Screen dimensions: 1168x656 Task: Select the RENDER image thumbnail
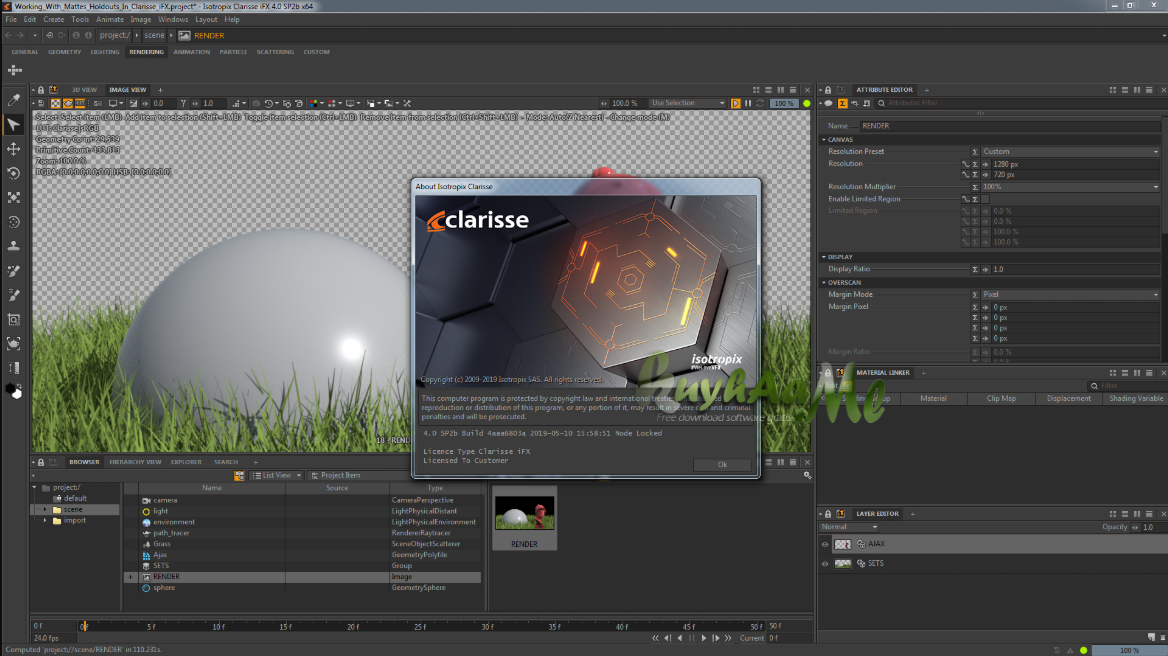pyautogui.click(x=524, y=518)
